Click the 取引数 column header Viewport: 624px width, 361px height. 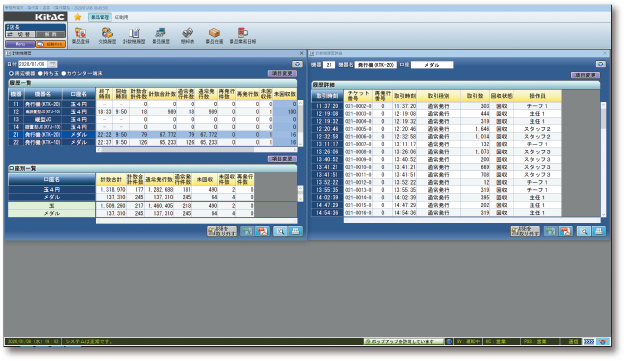[475, 96]
